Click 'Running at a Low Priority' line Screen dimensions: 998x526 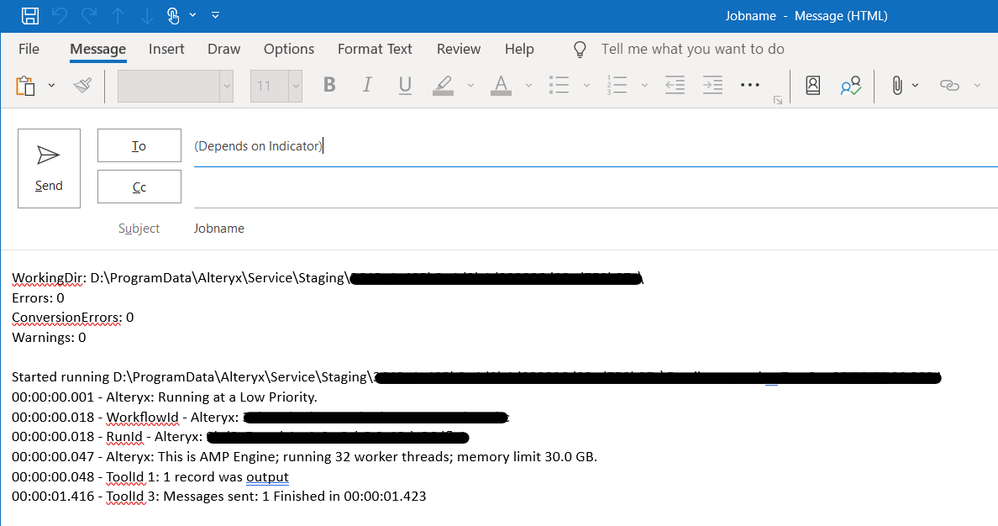pyautogui.click(x=164, y=397)
